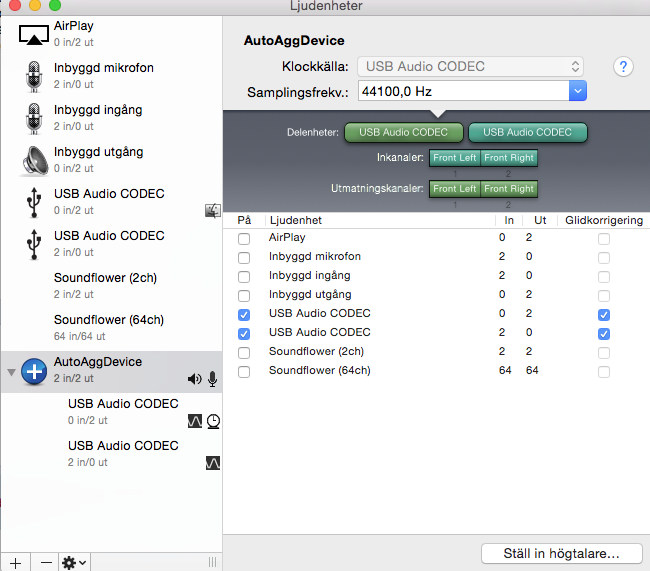Viewport: 650px width, 571px height.
Task: Select Soundflower (64ch) in the sidebar
Action: tap(108, 327)
